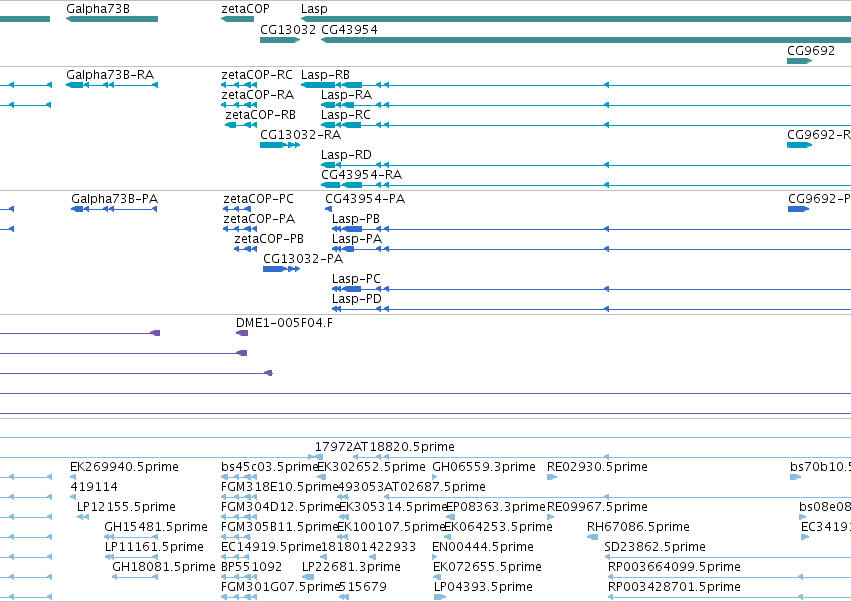Image resolution: width=851 pixels, height=602 pixels.
Task: Select the BP551092 EST label
Action: pos(252,567)
